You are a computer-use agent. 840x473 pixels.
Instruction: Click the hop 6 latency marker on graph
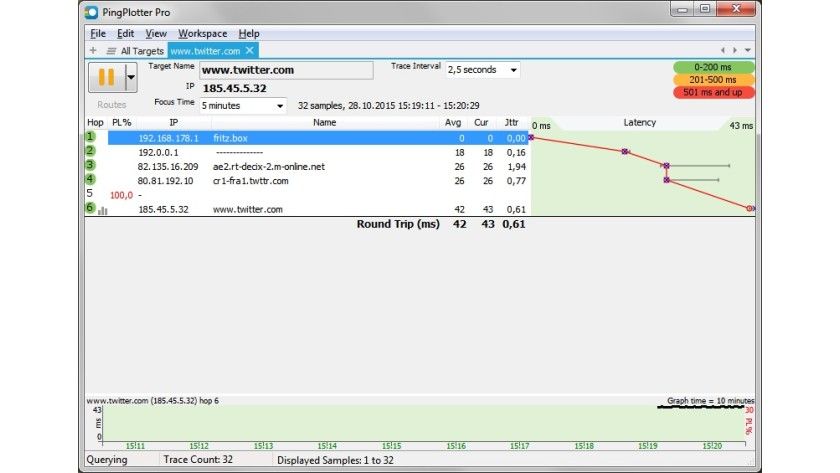pyautogui.click(x=750, y=208)
